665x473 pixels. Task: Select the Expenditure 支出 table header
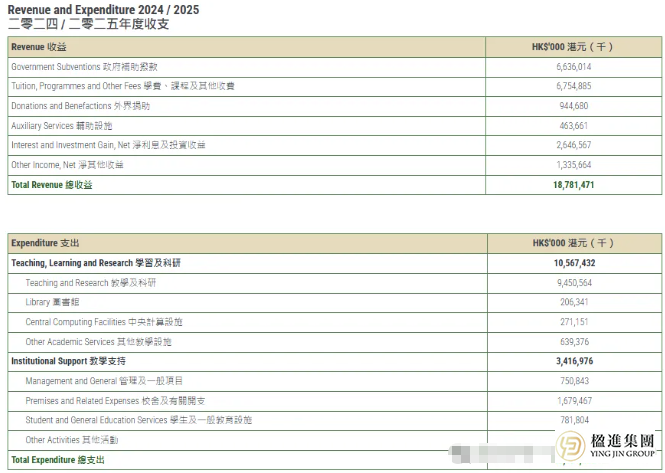[45, 243]
